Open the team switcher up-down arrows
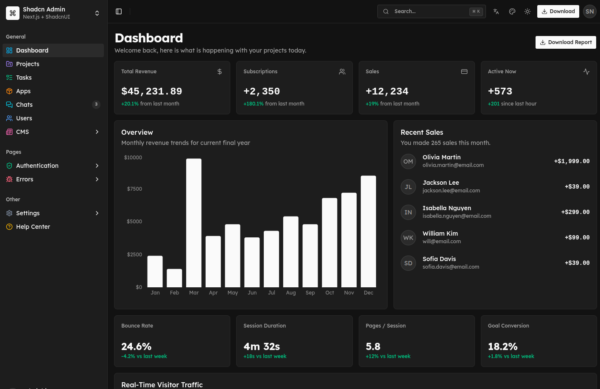This screenshot has height=389, width=600. [x=97, y=13]
